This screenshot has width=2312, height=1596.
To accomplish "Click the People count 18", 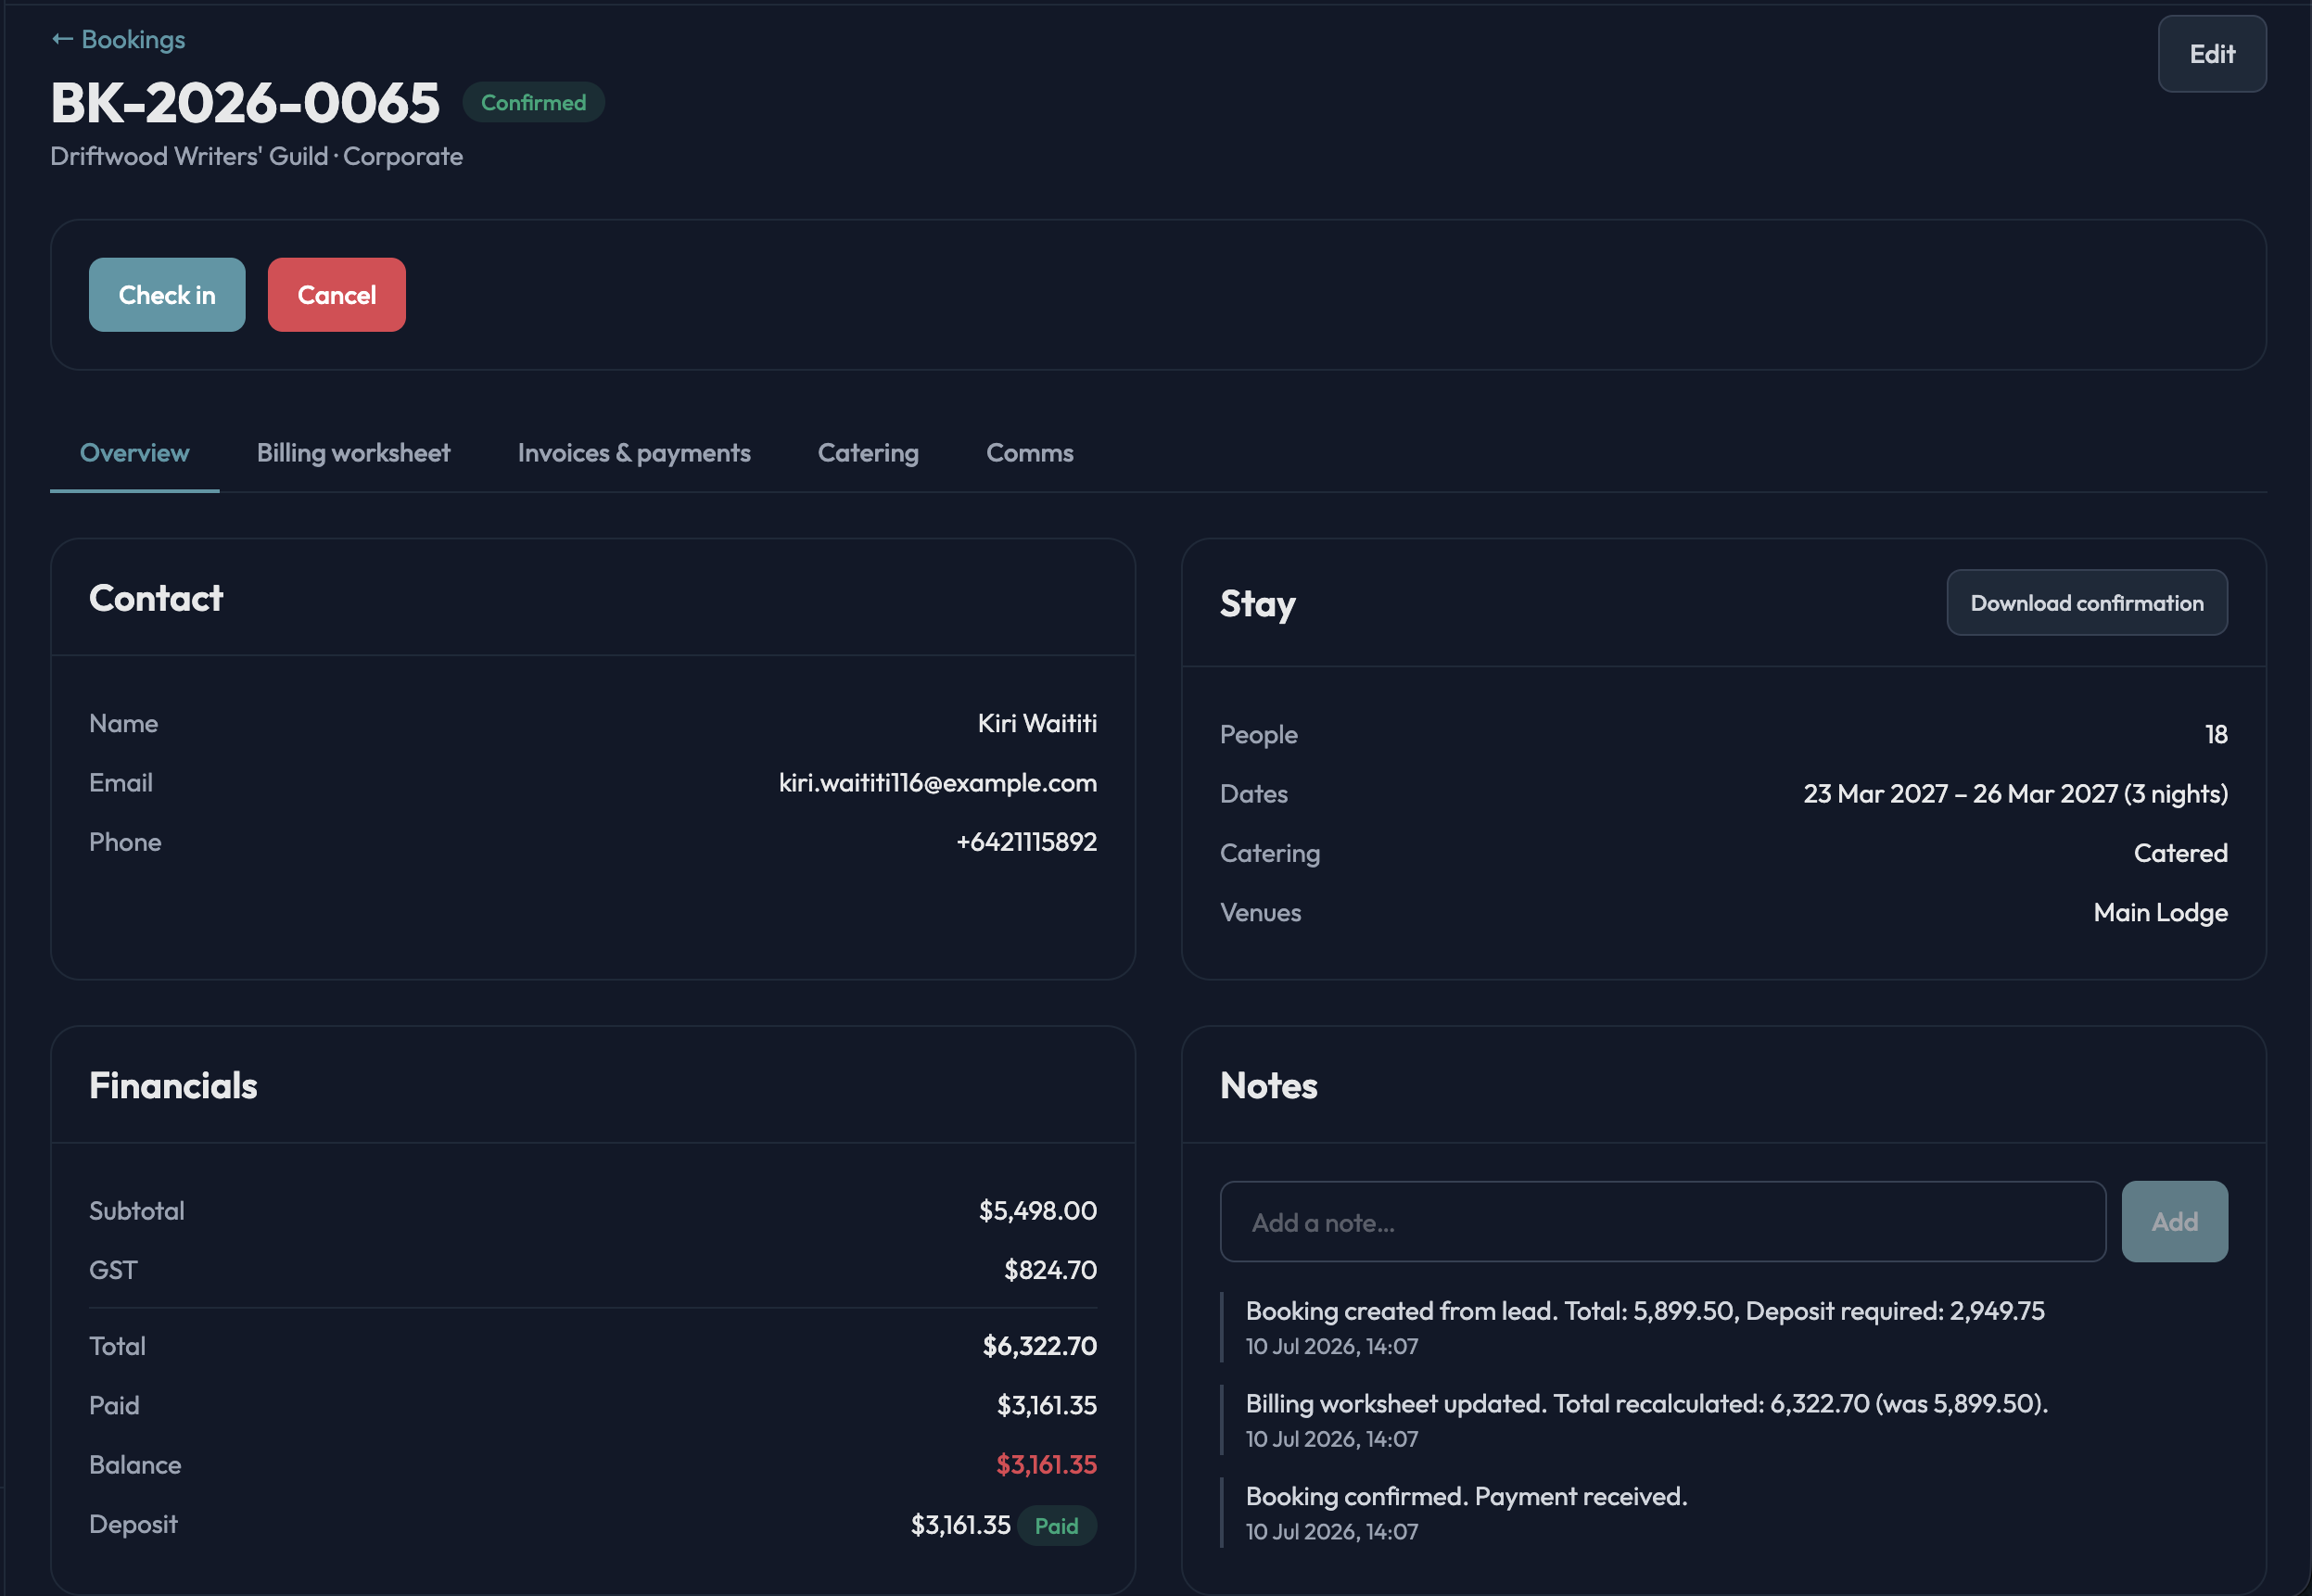I will pos(2216,734).
